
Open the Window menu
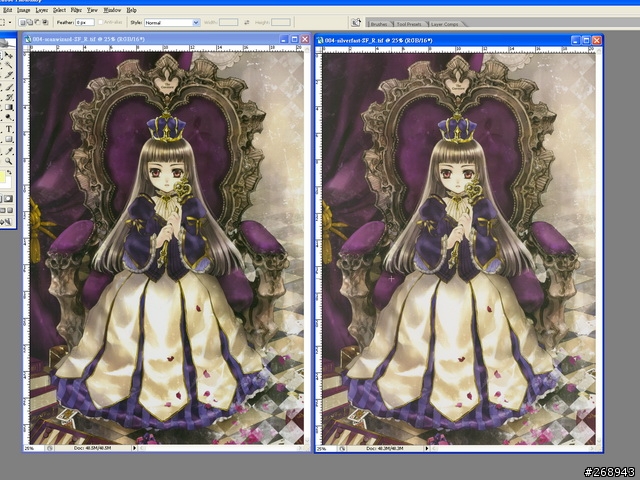(112, 10)
